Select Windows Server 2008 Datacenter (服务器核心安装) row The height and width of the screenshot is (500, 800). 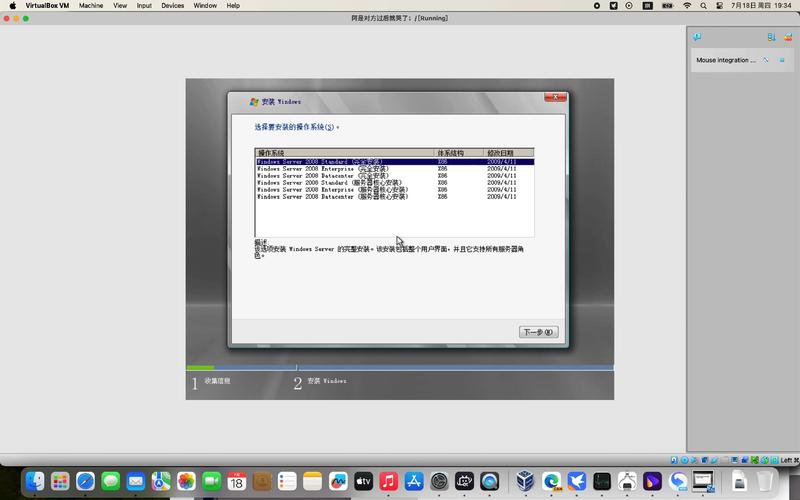tap(395, 196)
